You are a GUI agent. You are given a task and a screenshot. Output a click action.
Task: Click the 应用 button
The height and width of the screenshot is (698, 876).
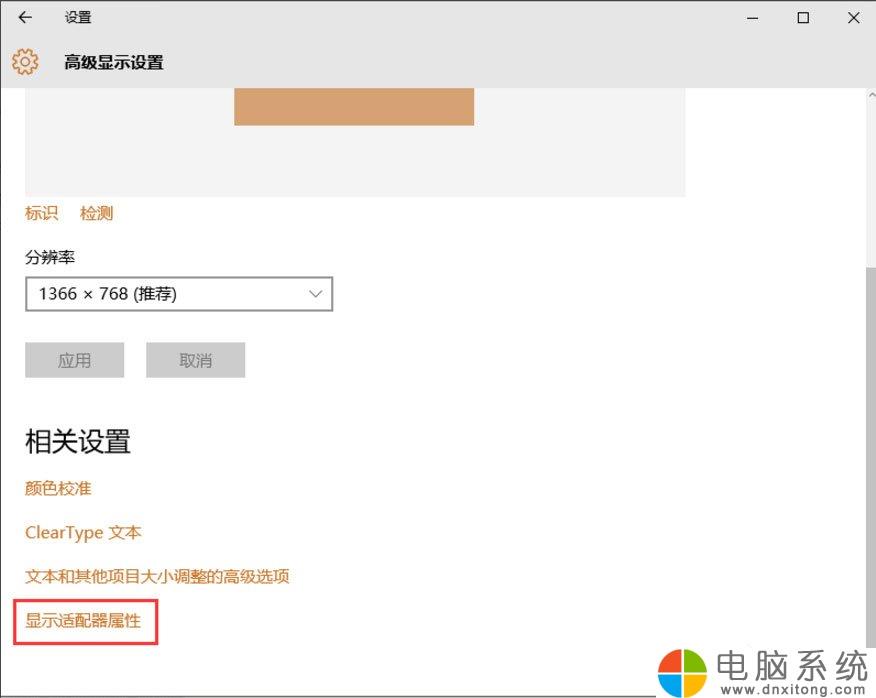[x=74, y=360]
